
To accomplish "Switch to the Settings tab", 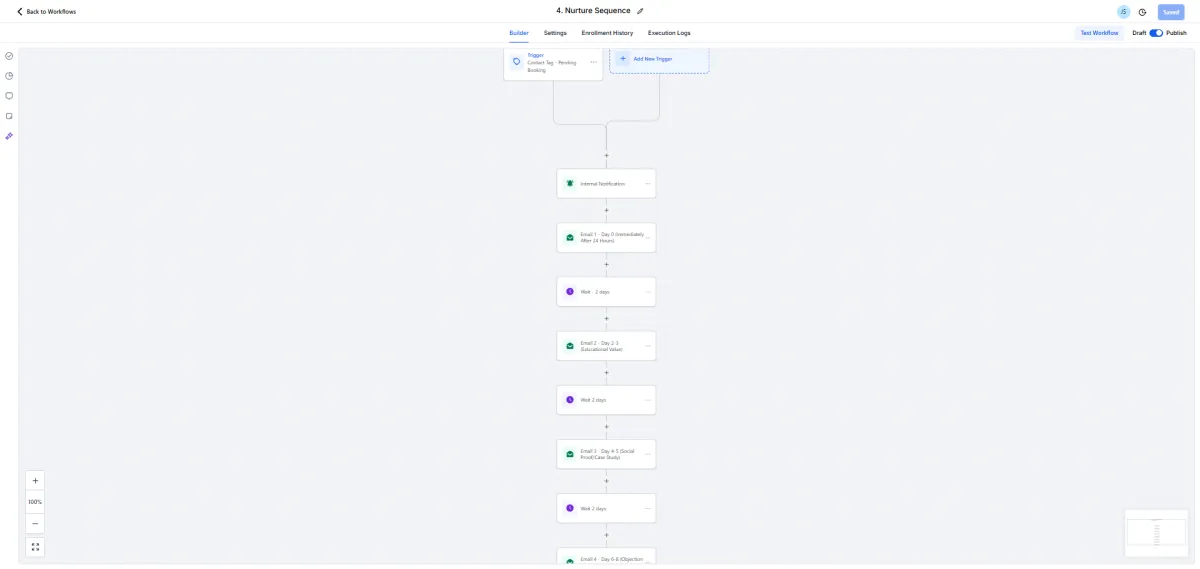I will click(x=555, y=33).
